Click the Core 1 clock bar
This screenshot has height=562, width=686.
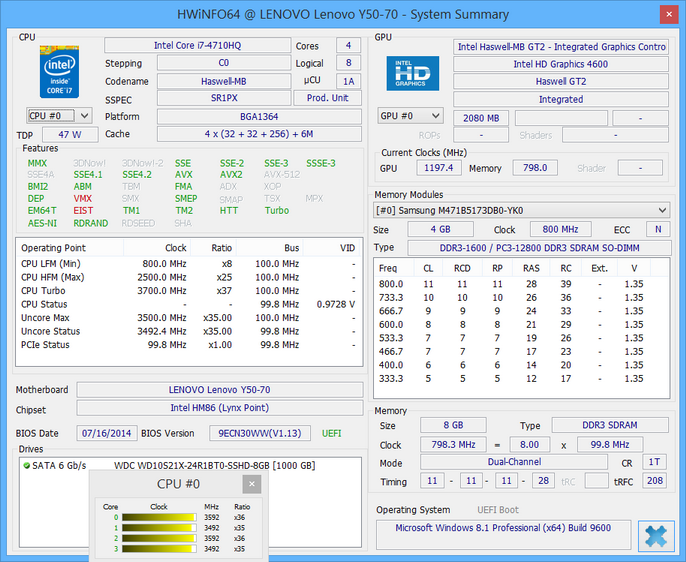click(159, 528)
